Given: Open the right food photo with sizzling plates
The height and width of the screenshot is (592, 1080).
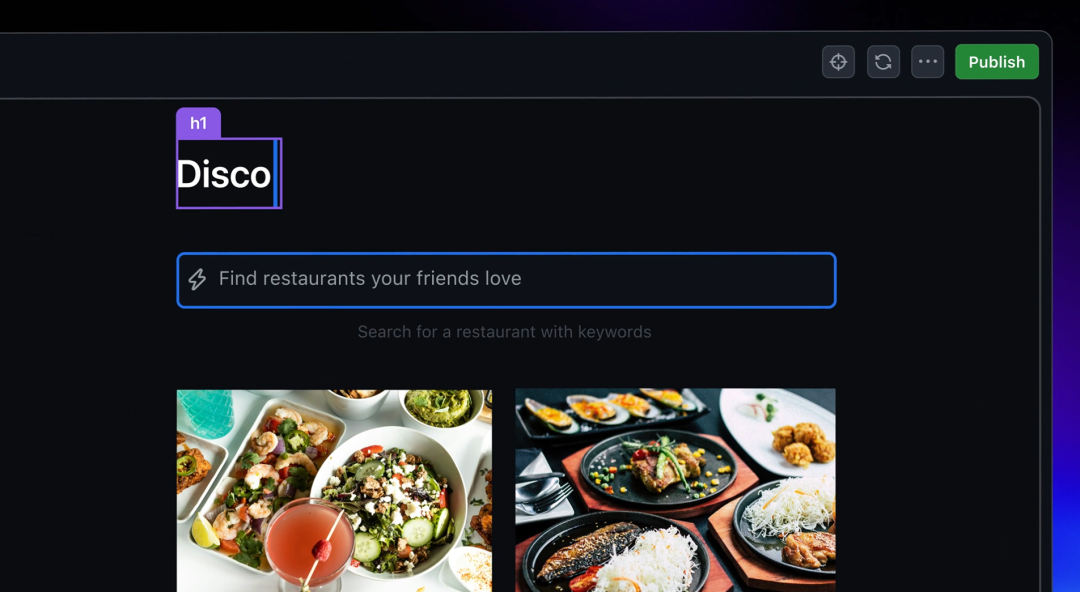Looking at the screenshot, I should tap(675, 490).
